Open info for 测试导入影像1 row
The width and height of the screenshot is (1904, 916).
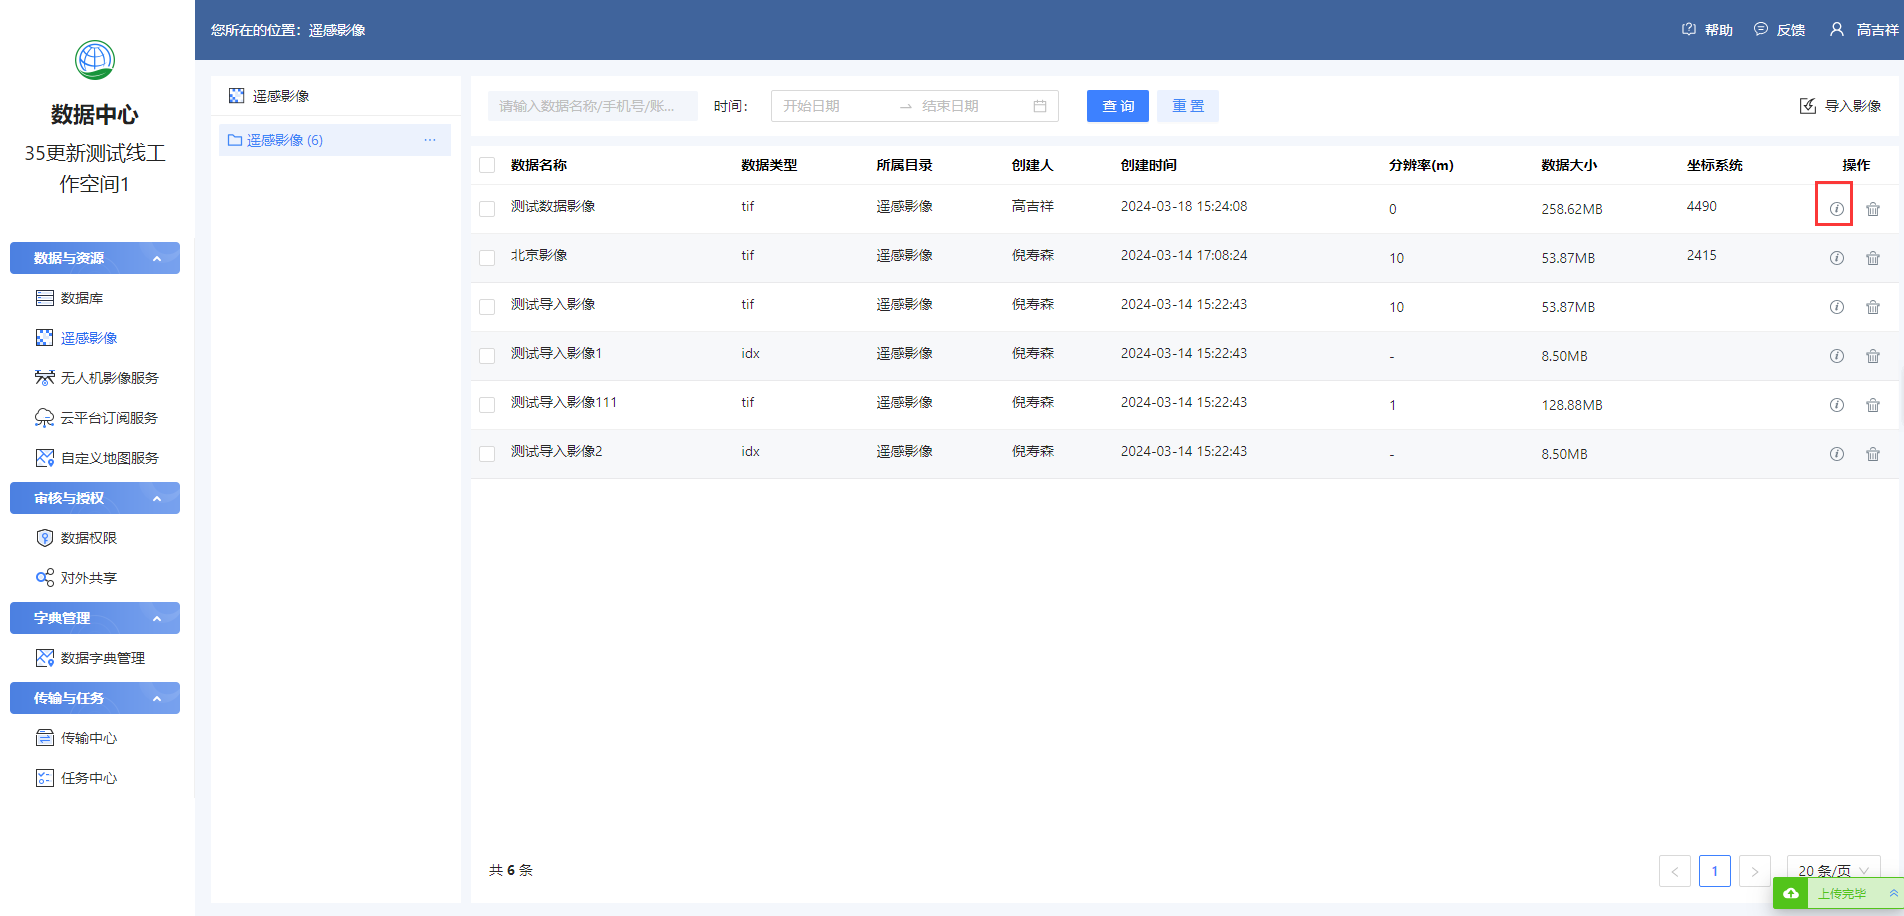[1836, 356]
